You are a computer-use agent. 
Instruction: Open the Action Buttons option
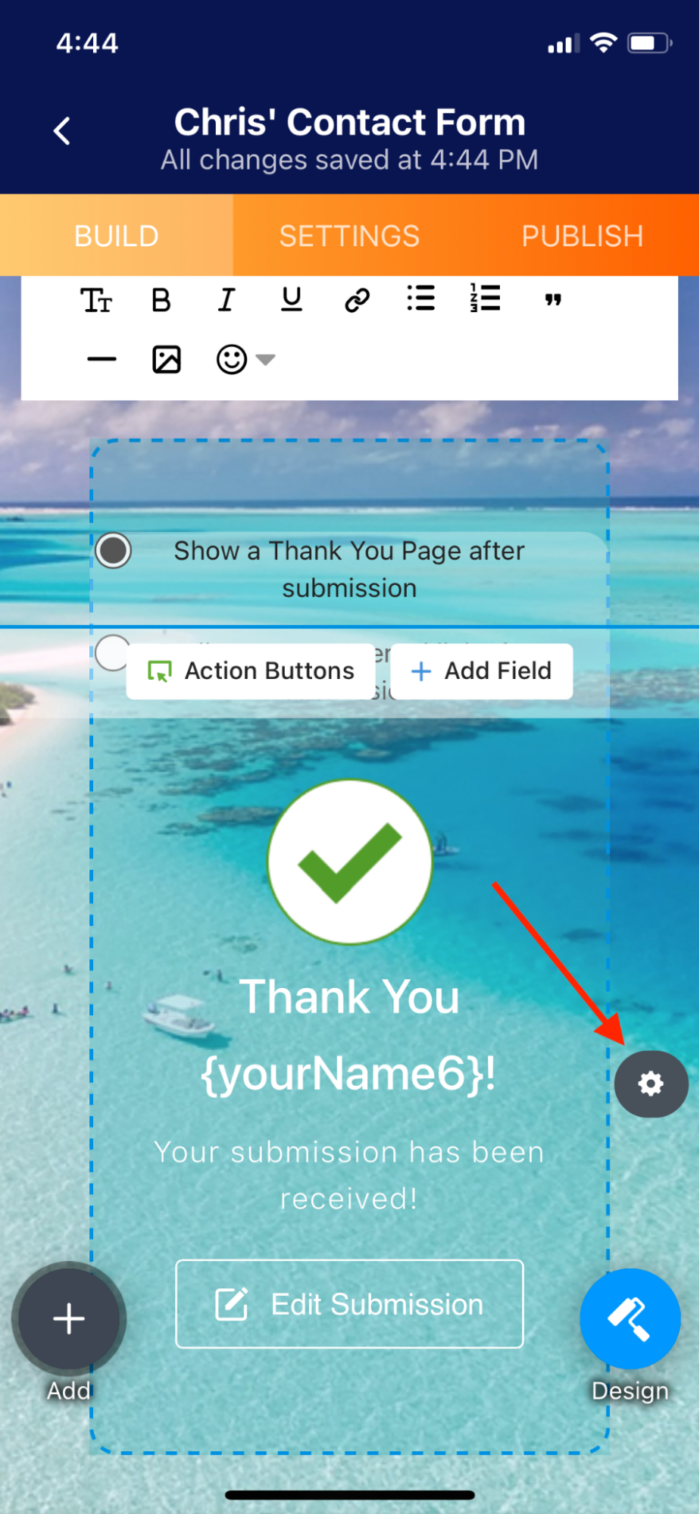251,671
